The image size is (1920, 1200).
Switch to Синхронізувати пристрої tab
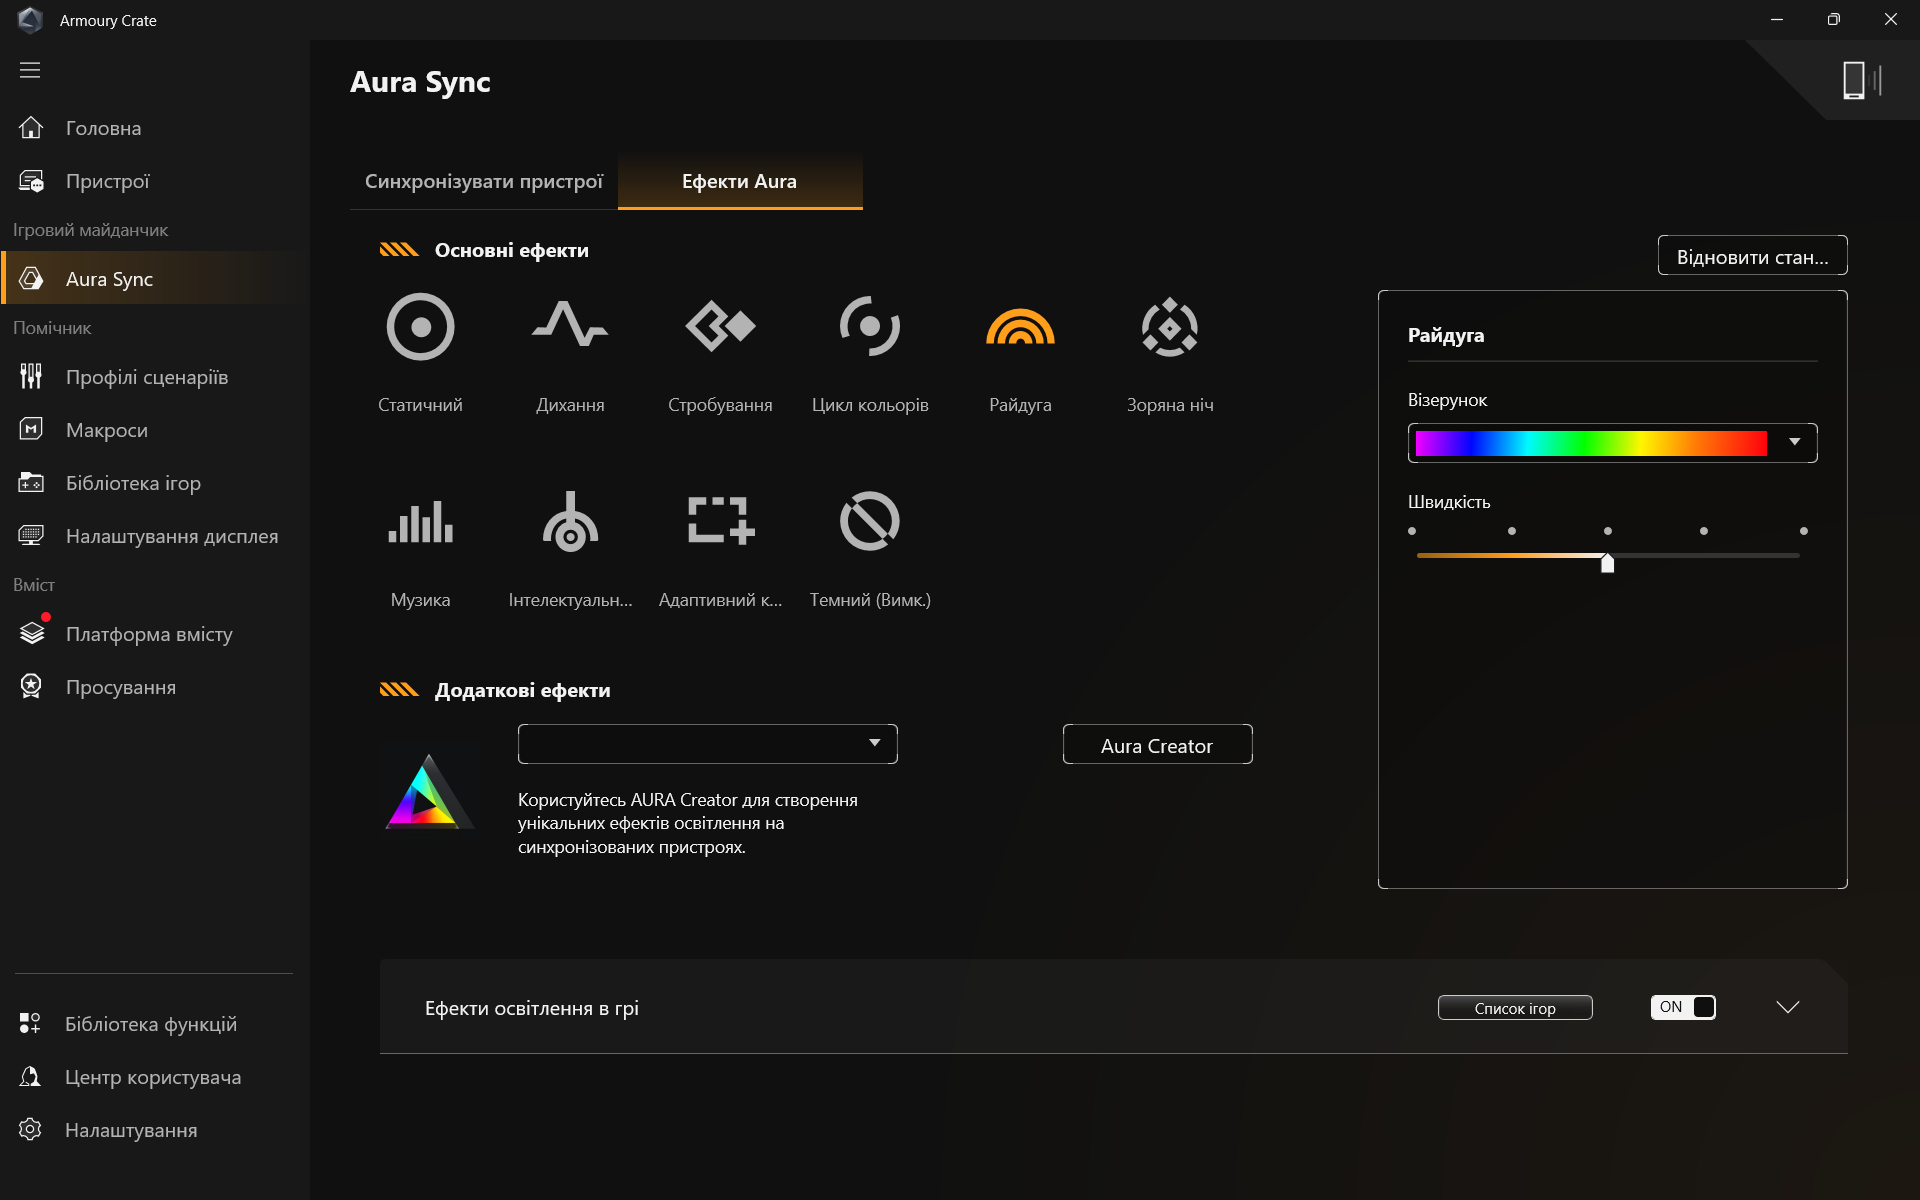484,181
